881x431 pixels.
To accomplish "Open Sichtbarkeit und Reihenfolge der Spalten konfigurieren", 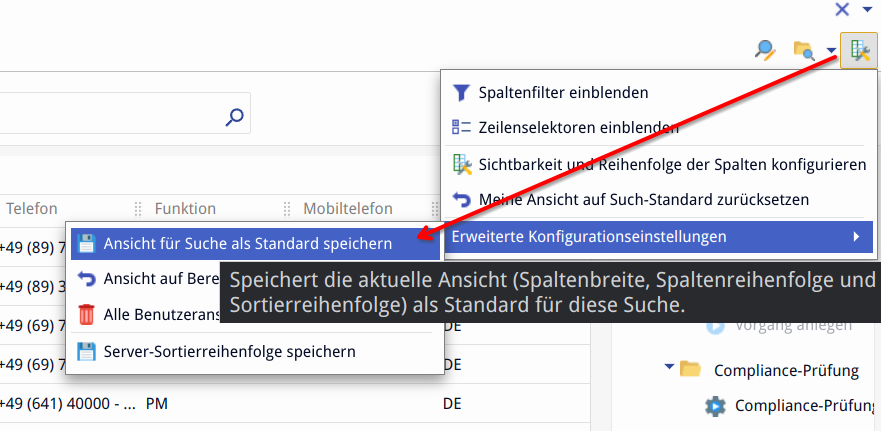I will (671, 164).
